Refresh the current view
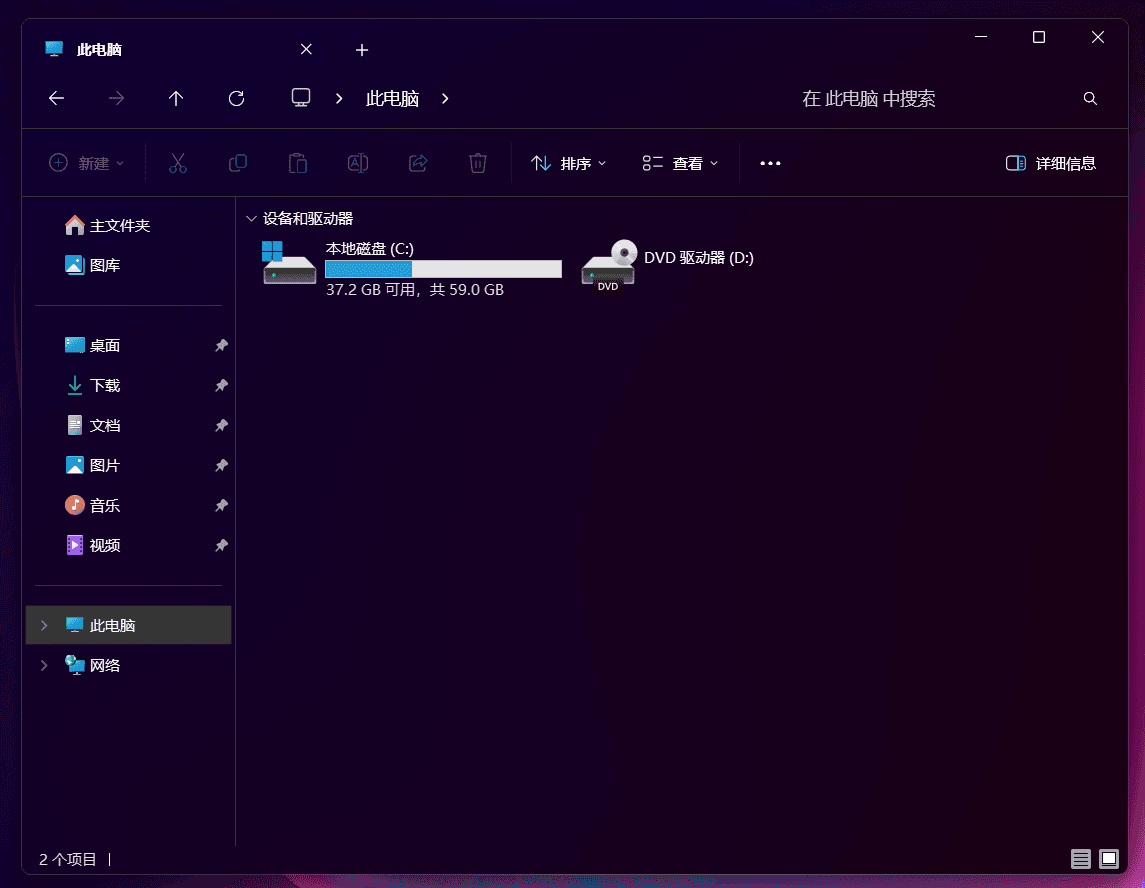The width and height of the screenshot is (1145, 888). (236, 99)
